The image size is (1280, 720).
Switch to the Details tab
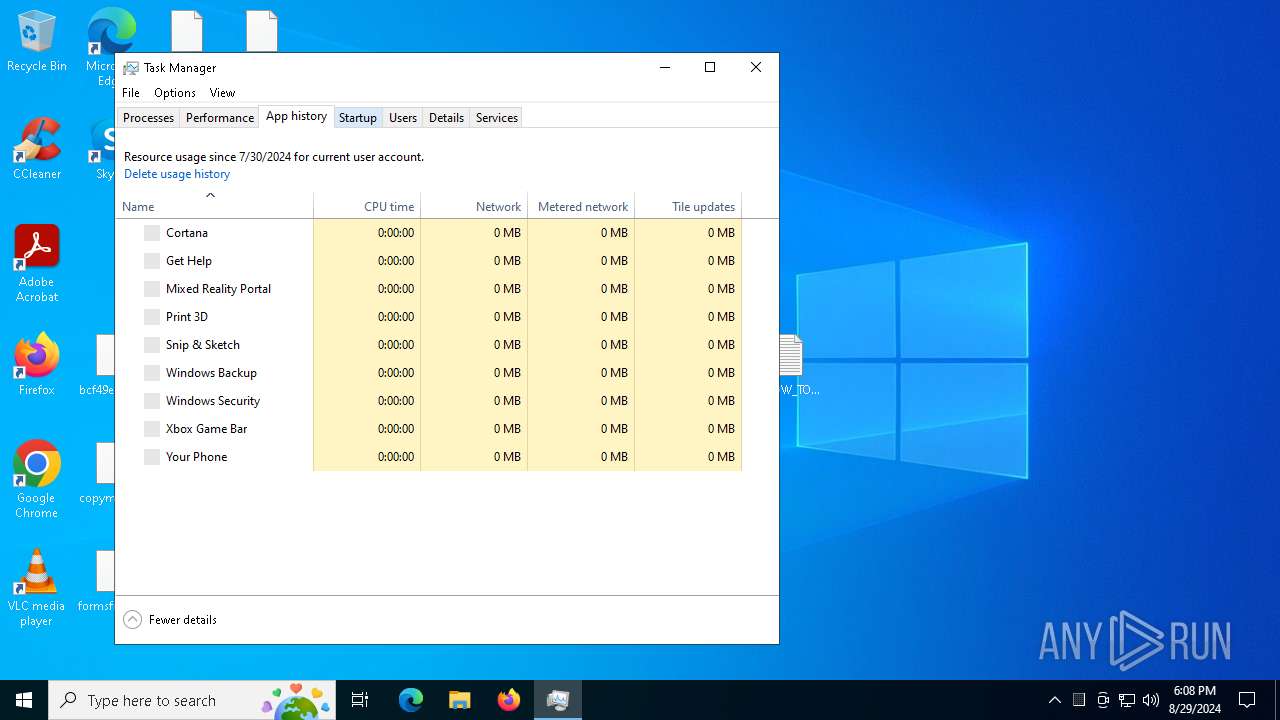pyautogui.click(x=446, y=118)
